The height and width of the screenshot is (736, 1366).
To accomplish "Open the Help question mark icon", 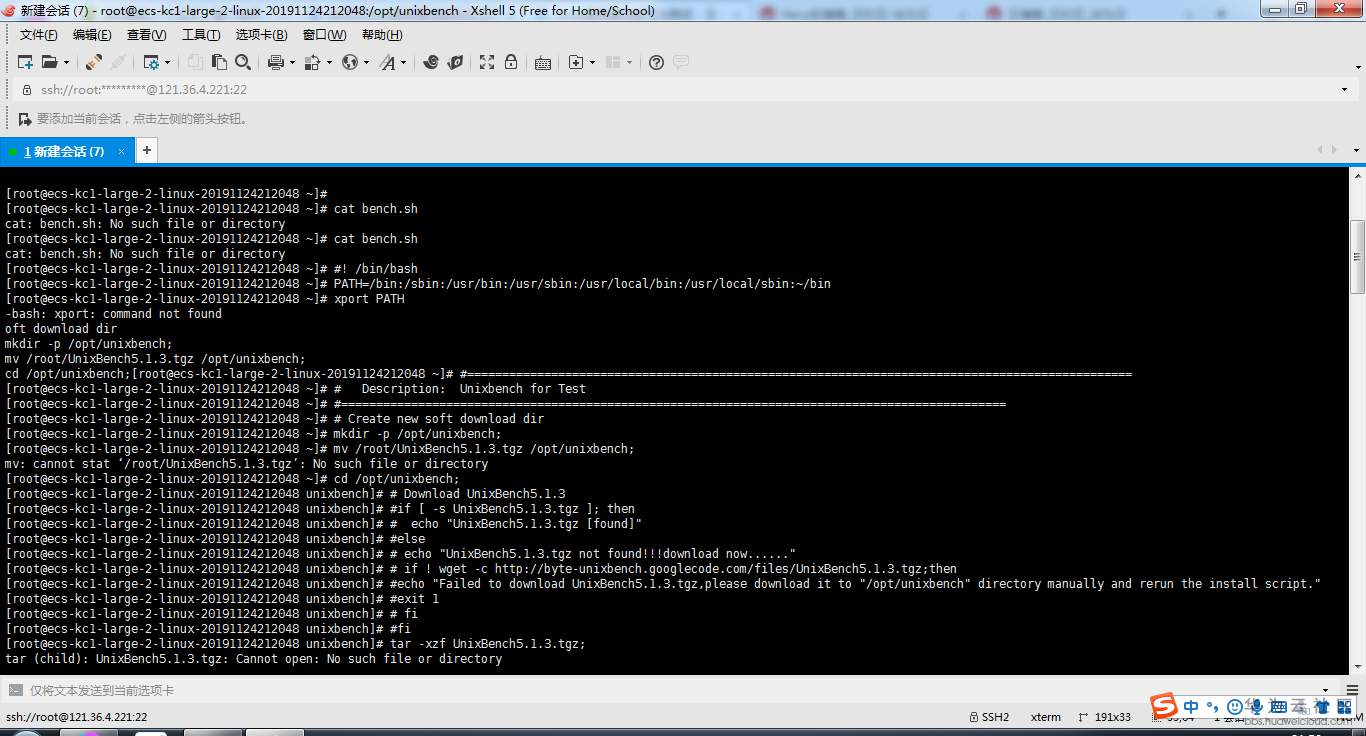I will coord(656,62).
